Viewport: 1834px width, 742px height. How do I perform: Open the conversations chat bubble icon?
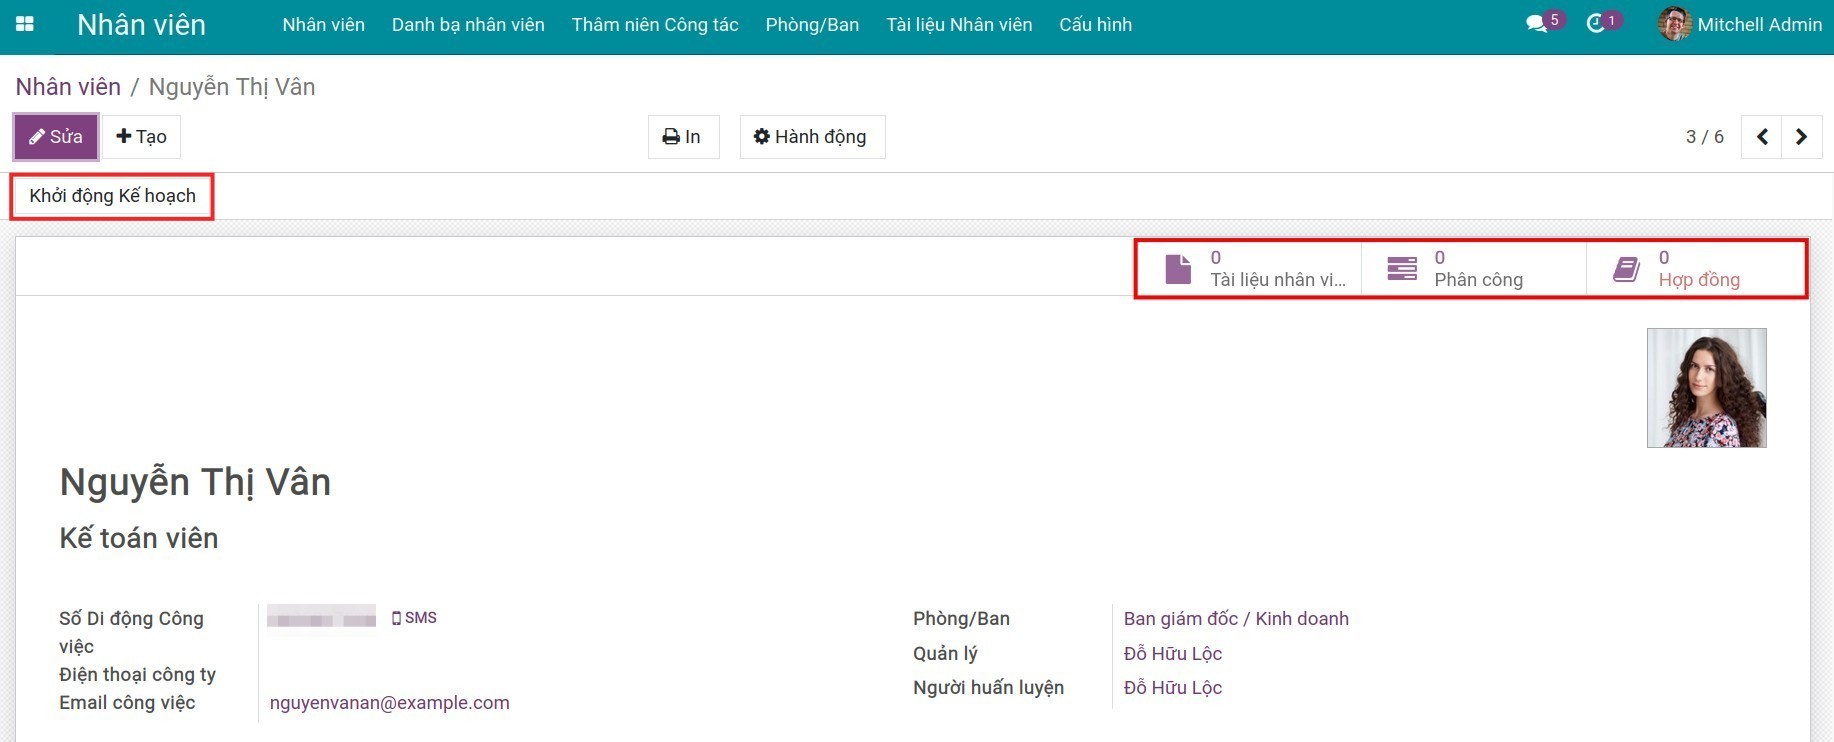click(x=1536, y=24)
